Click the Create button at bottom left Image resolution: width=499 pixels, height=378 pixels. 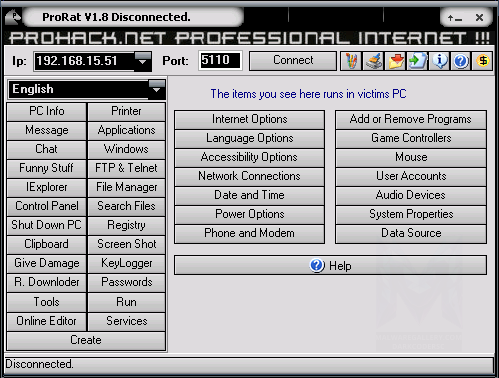pos(86,340)
